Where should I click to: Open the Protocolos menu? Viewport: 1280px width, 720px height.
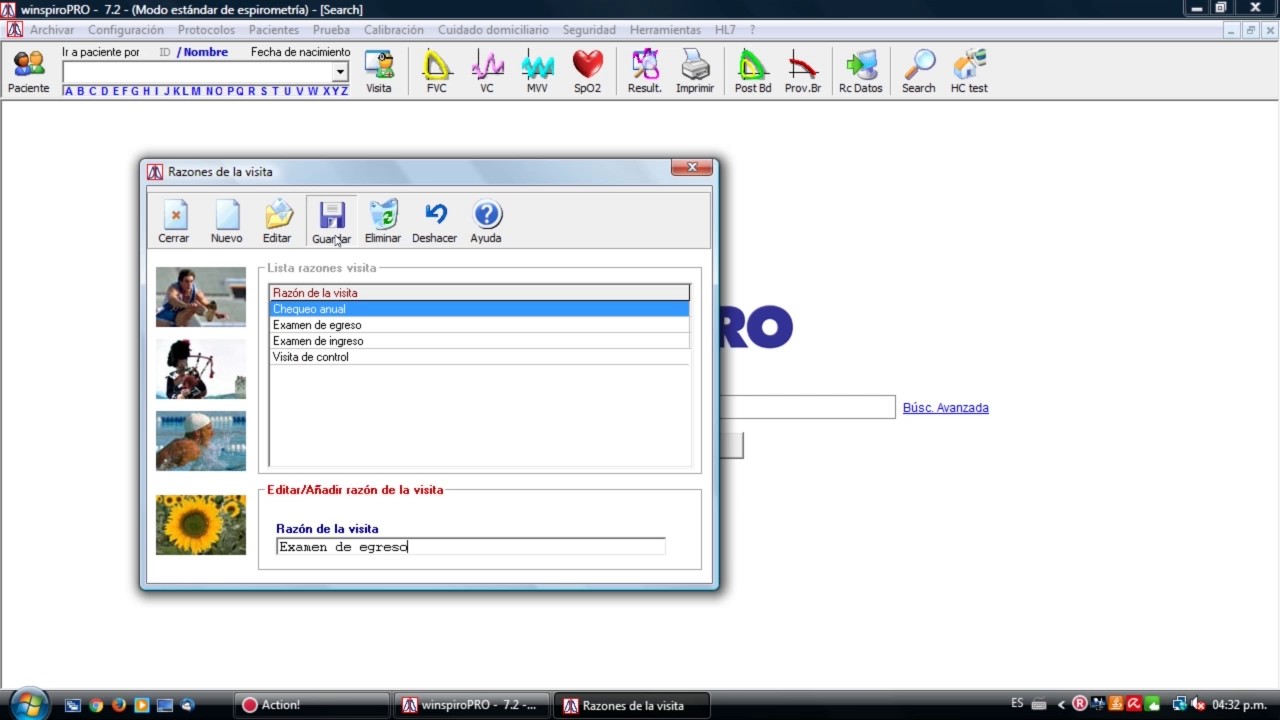[x=207, y=30]
